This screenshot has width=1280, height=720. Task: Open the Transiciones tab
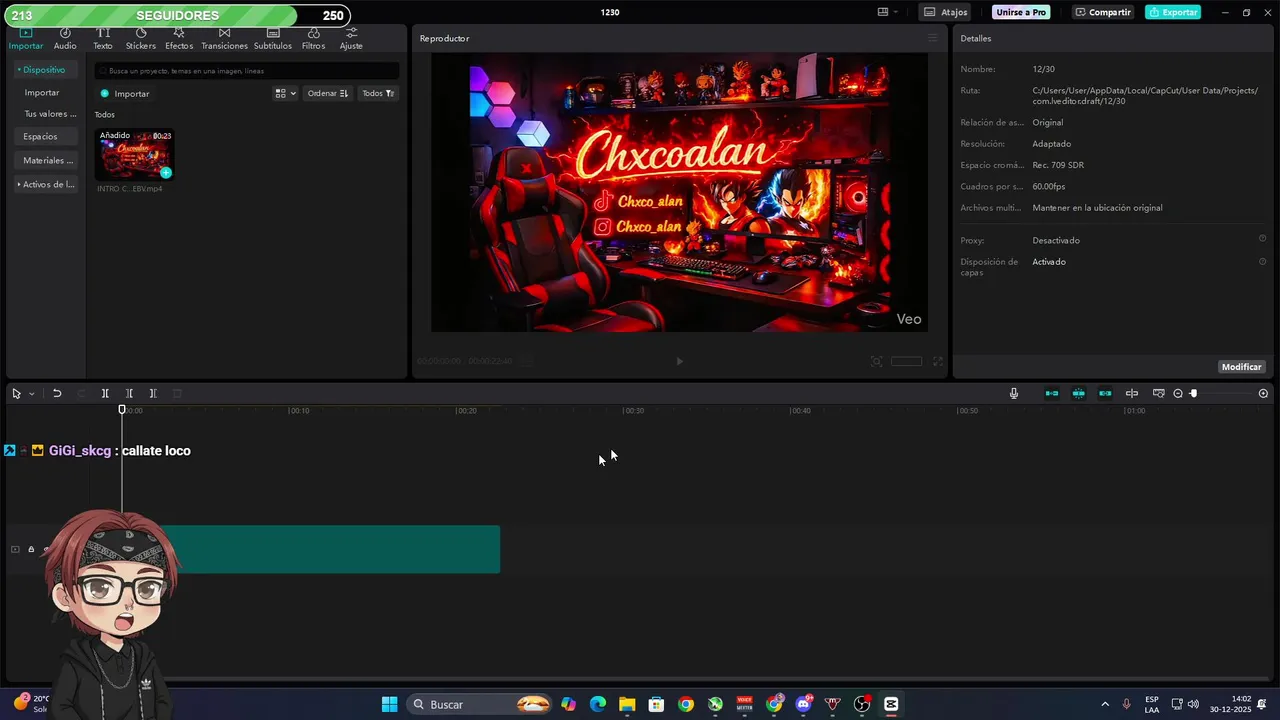224,39
